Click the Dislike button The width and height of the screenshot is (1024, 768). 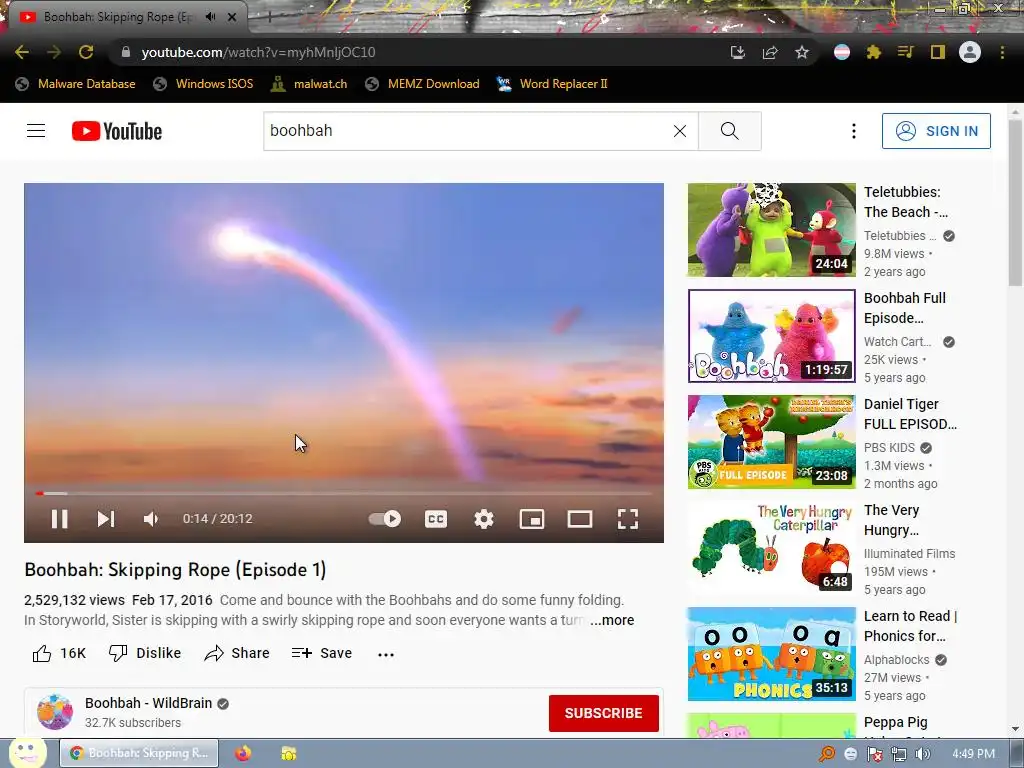[x=144, y=653]
